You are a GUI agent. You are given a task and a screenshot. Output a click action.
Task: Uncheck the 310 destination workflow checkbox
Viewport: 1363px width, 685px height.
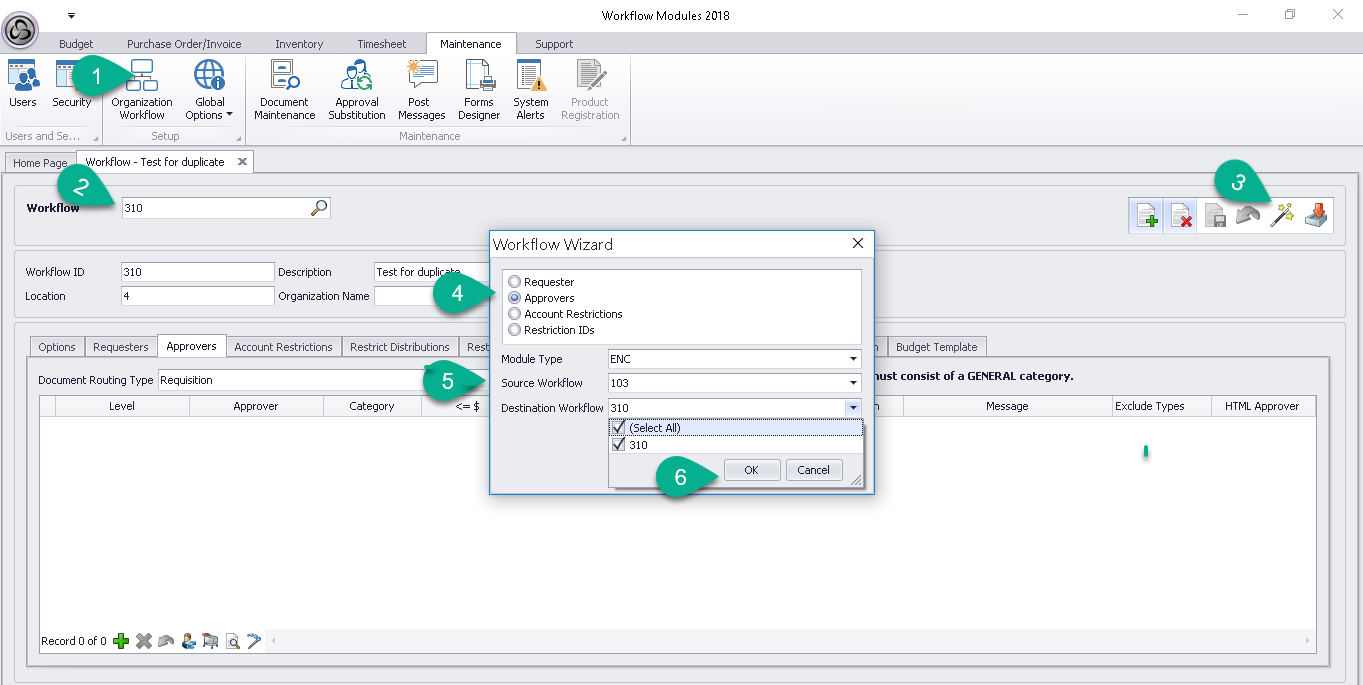coord(619,445)
